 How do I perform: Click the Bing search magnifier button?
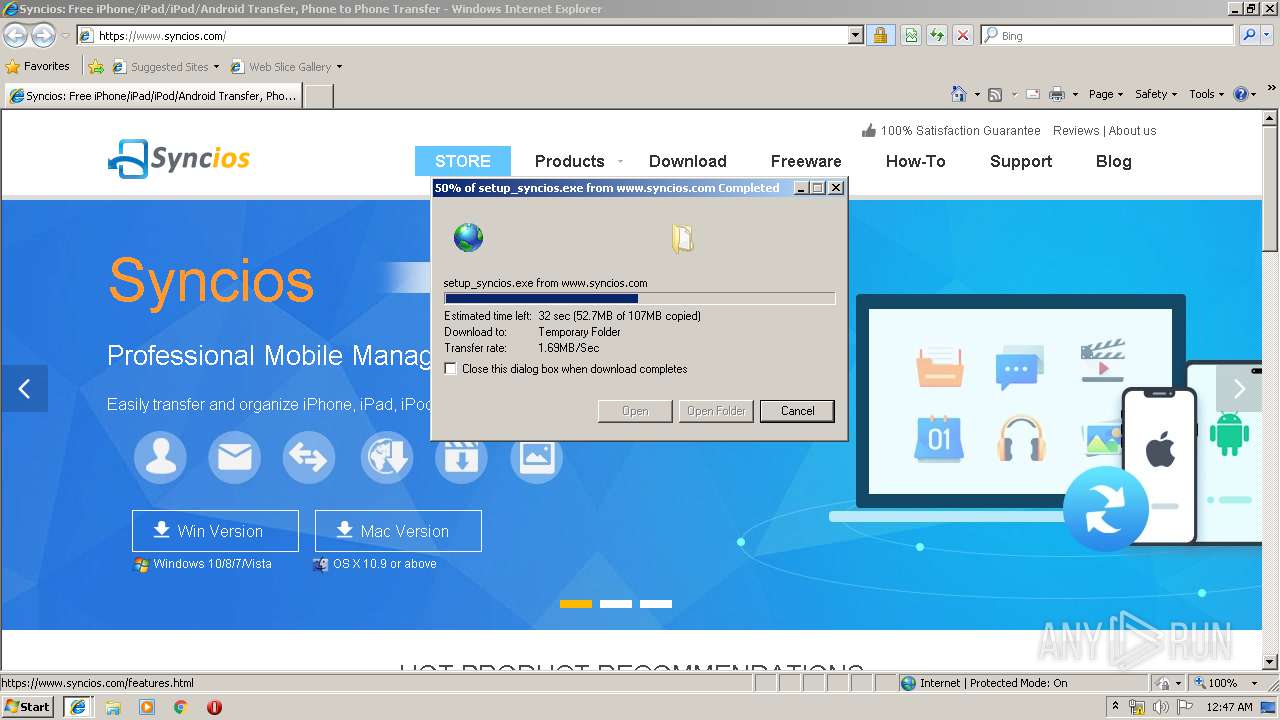(1249, 36)
